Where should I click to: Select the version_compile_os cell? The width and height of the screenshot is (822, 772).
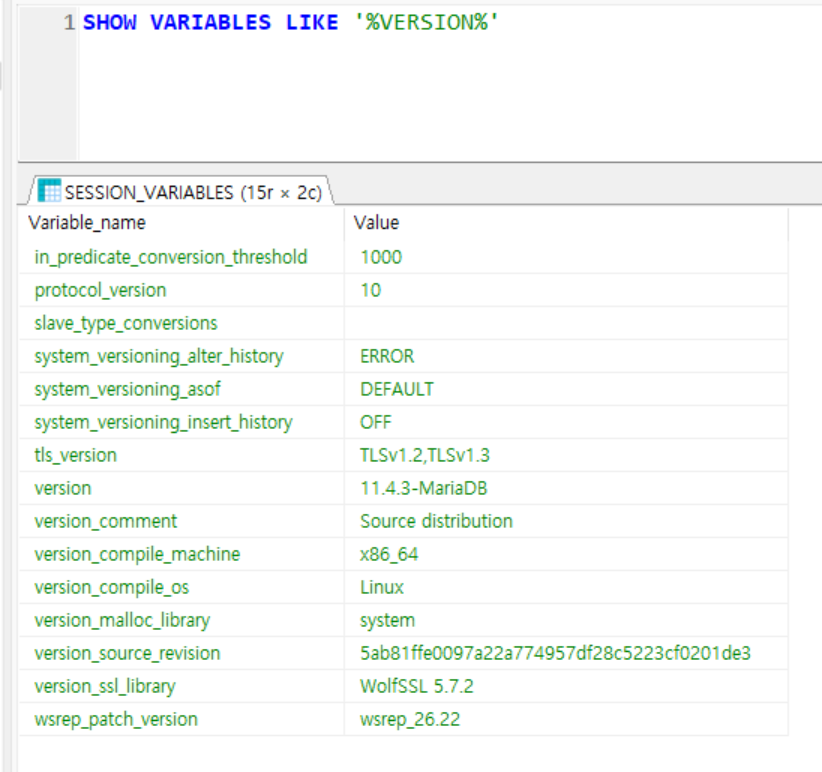pyautogui.click(x=181, y=588)
